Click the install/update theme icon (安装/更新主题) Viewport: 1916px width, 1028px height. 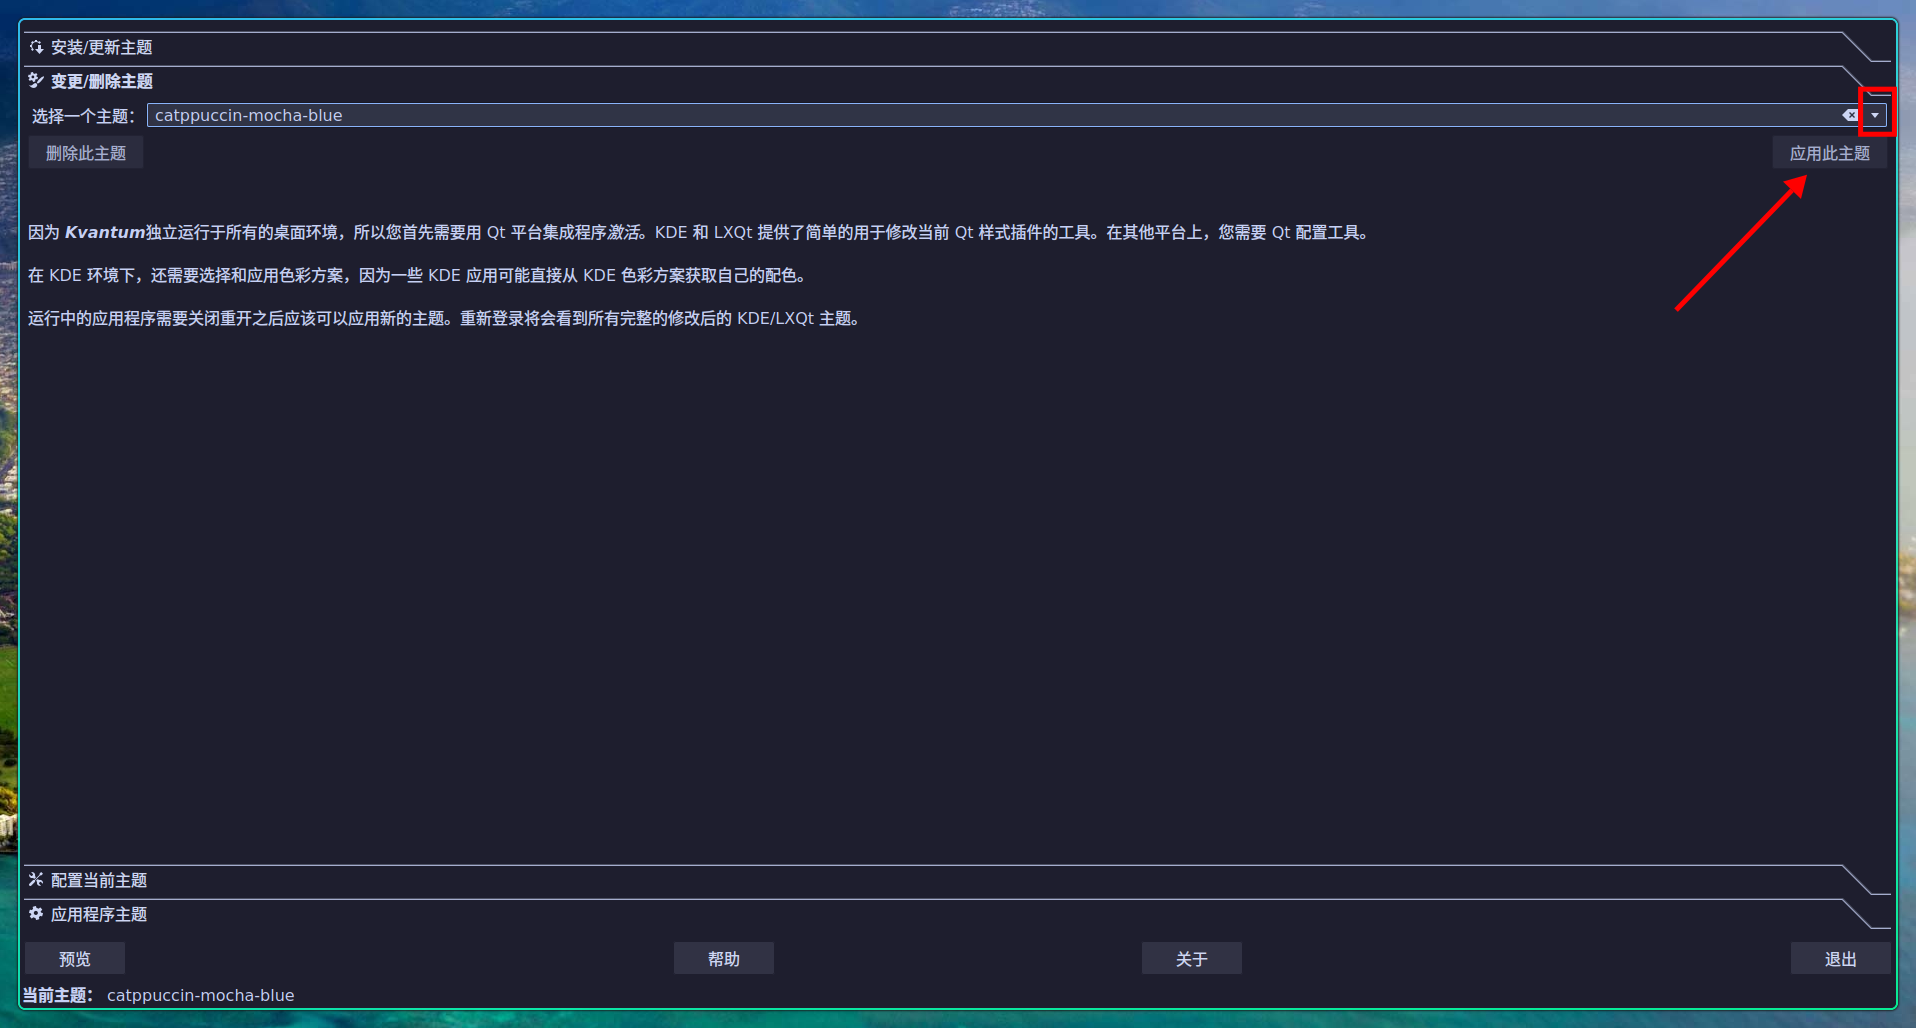(36, 47)
